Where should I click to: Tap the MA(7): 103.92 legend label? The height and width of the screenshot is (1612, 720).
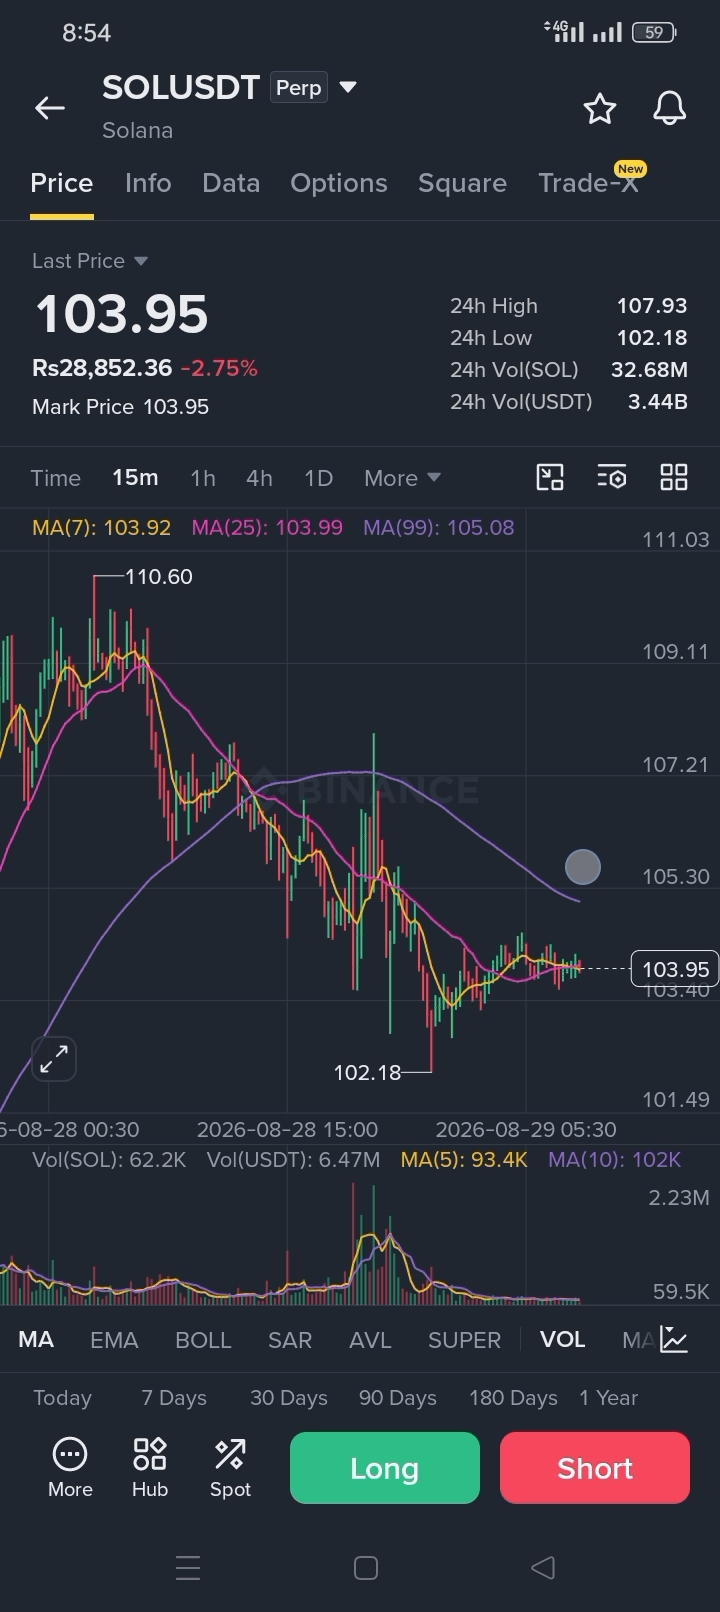(101, 527)
